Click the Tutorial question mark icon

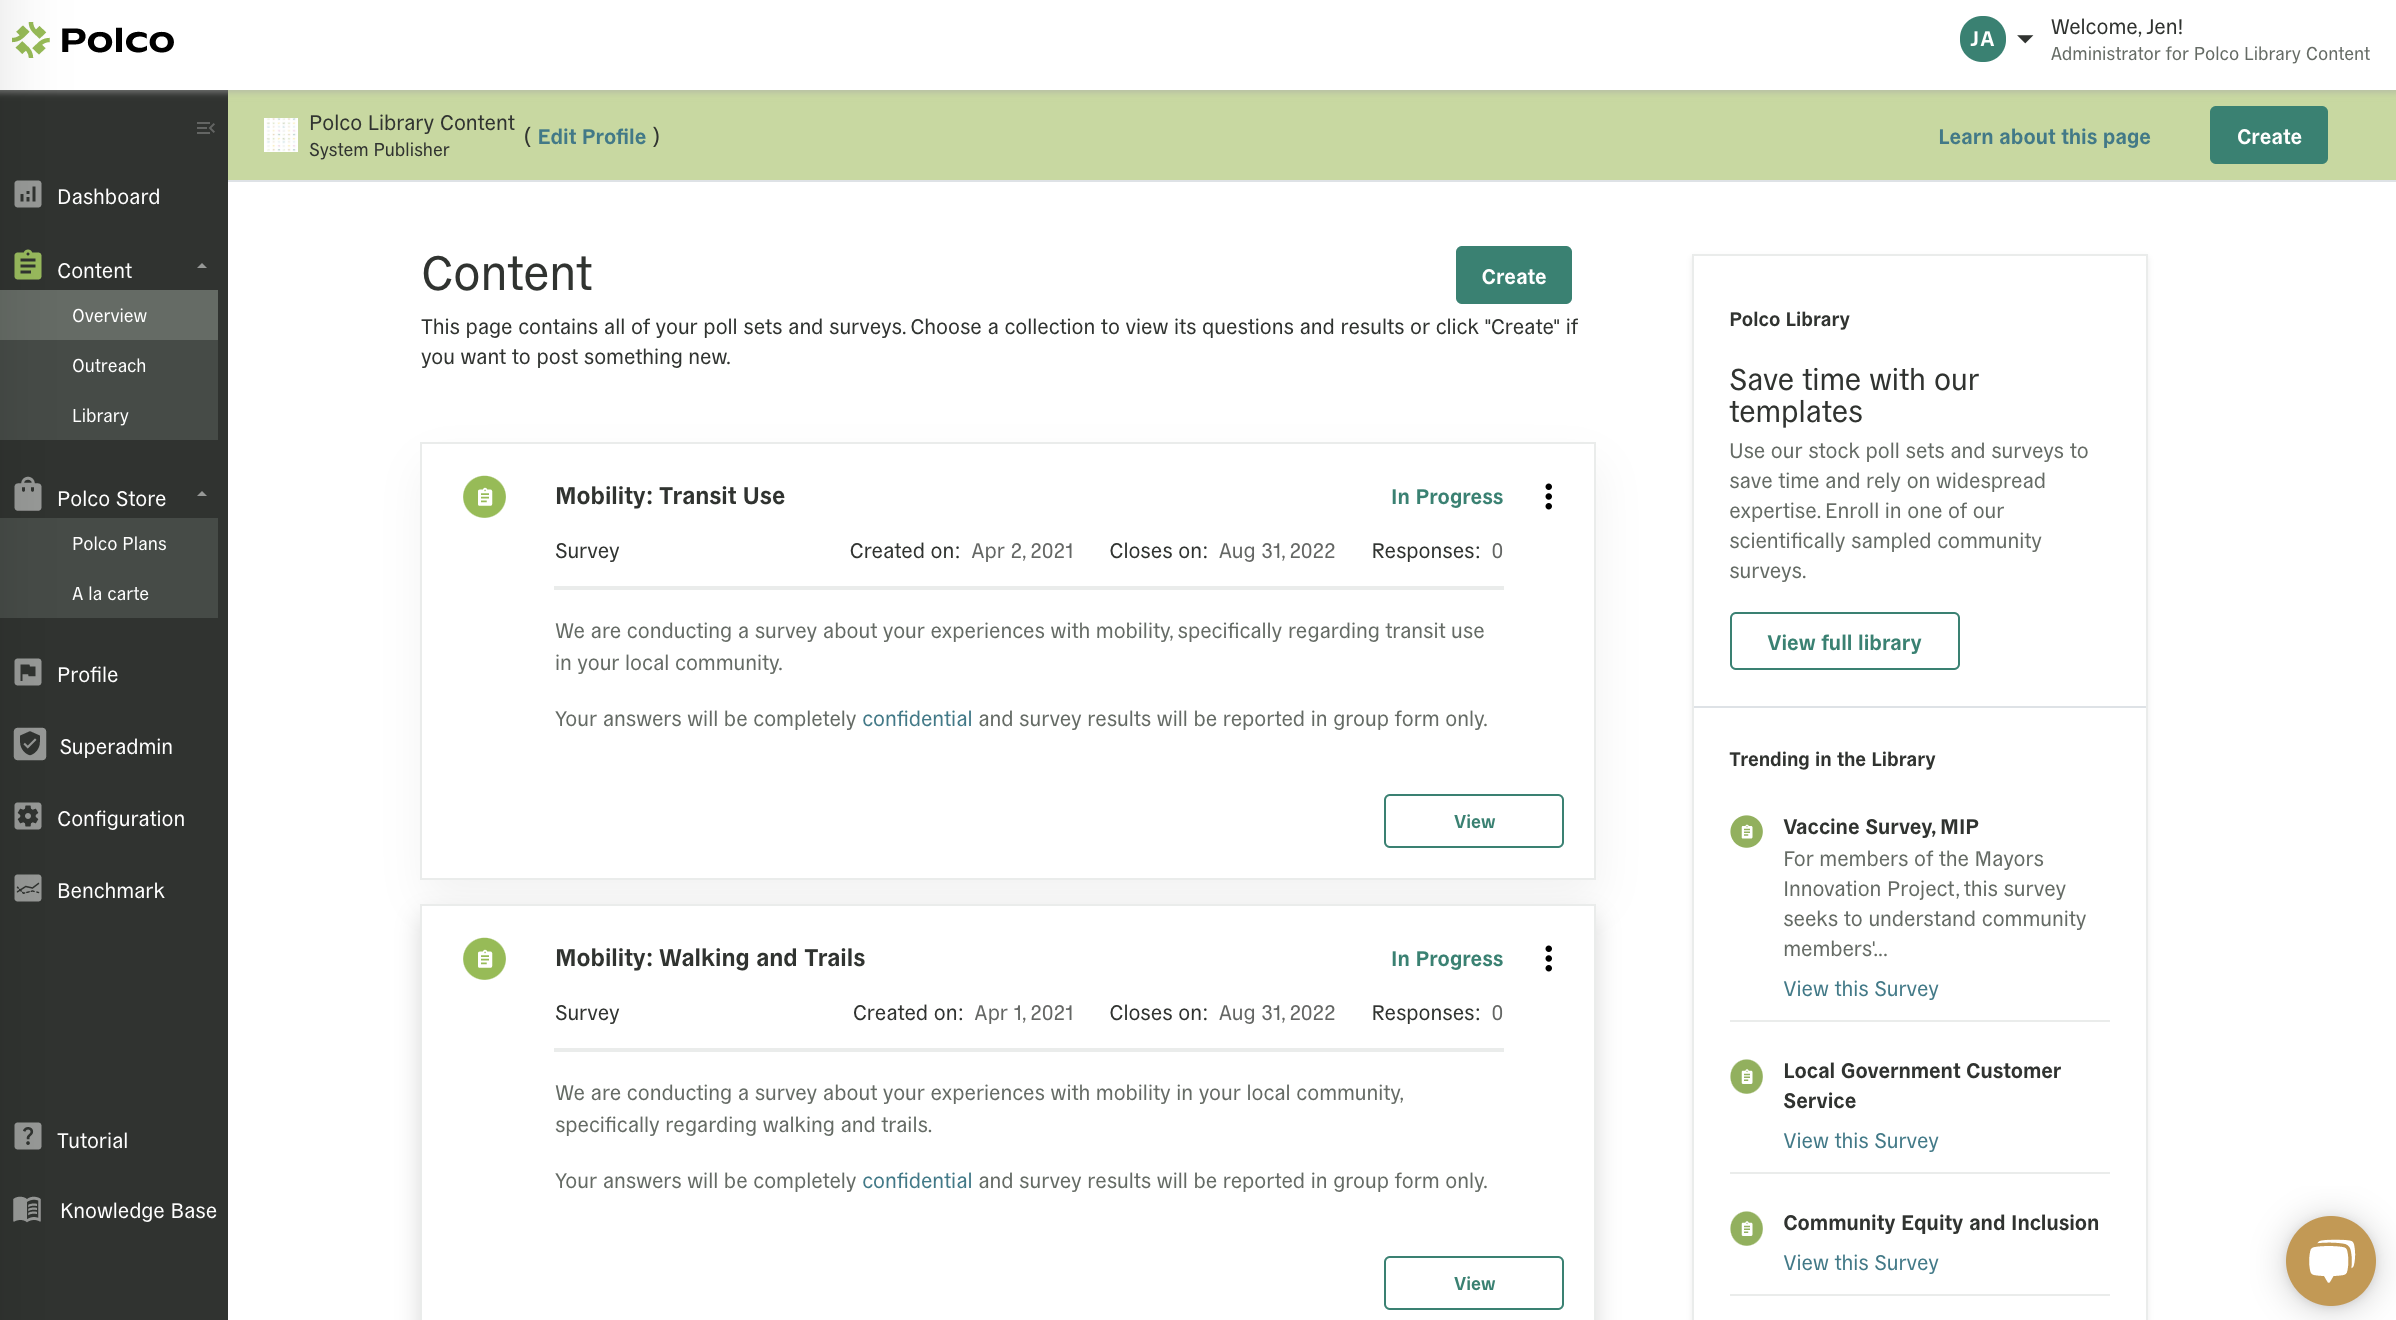[x=28, y=1137]
